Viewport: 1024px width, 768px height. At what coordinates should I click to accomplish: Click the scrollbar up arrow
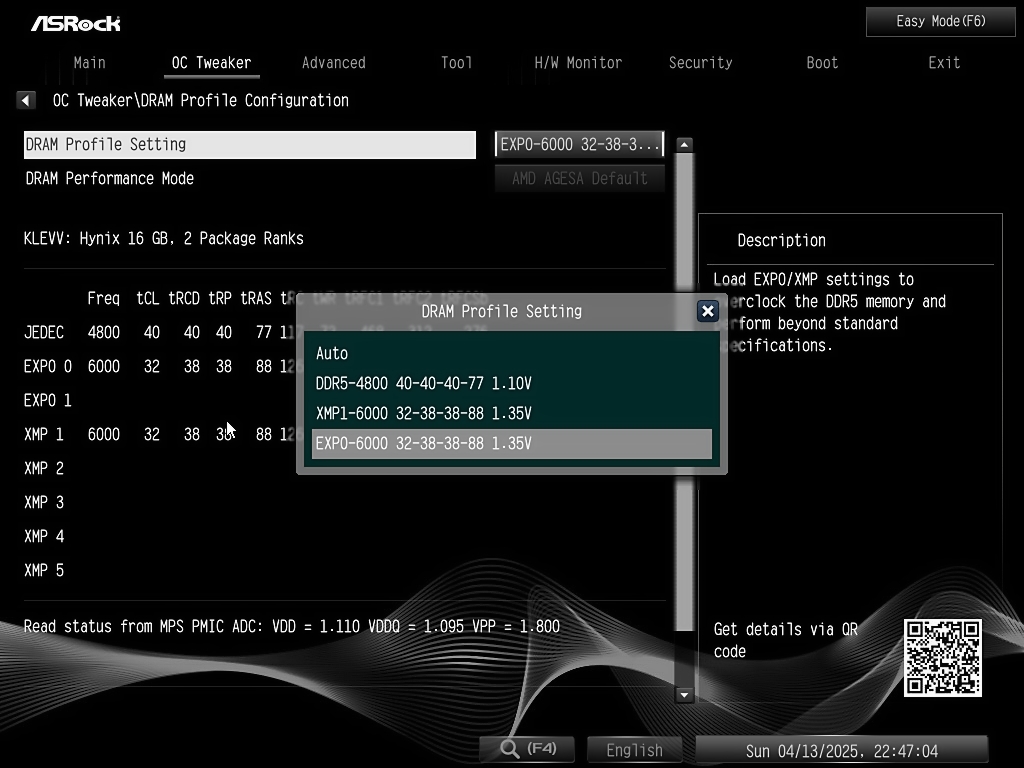click(x=684, y=145)
